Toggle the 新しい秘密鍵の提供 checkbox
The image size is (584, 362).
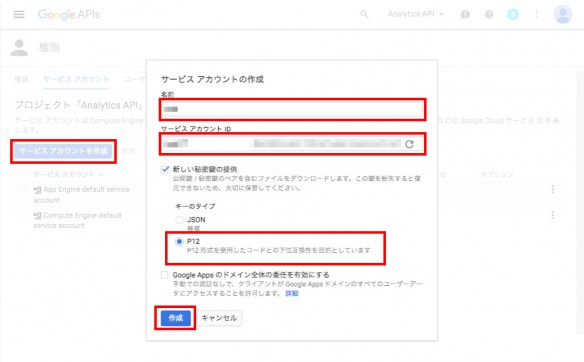coord(165,169)
